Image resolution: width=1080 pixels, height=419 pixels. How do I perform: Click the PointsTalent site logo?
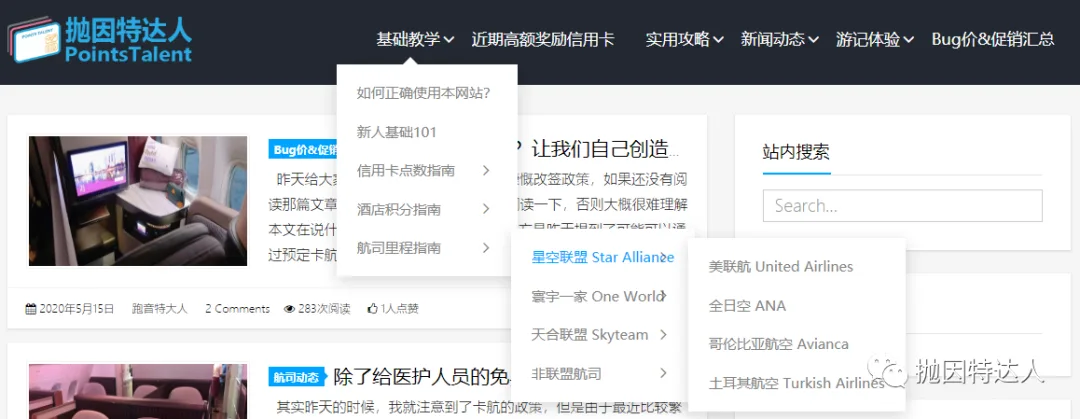click(x=100, y=39)
